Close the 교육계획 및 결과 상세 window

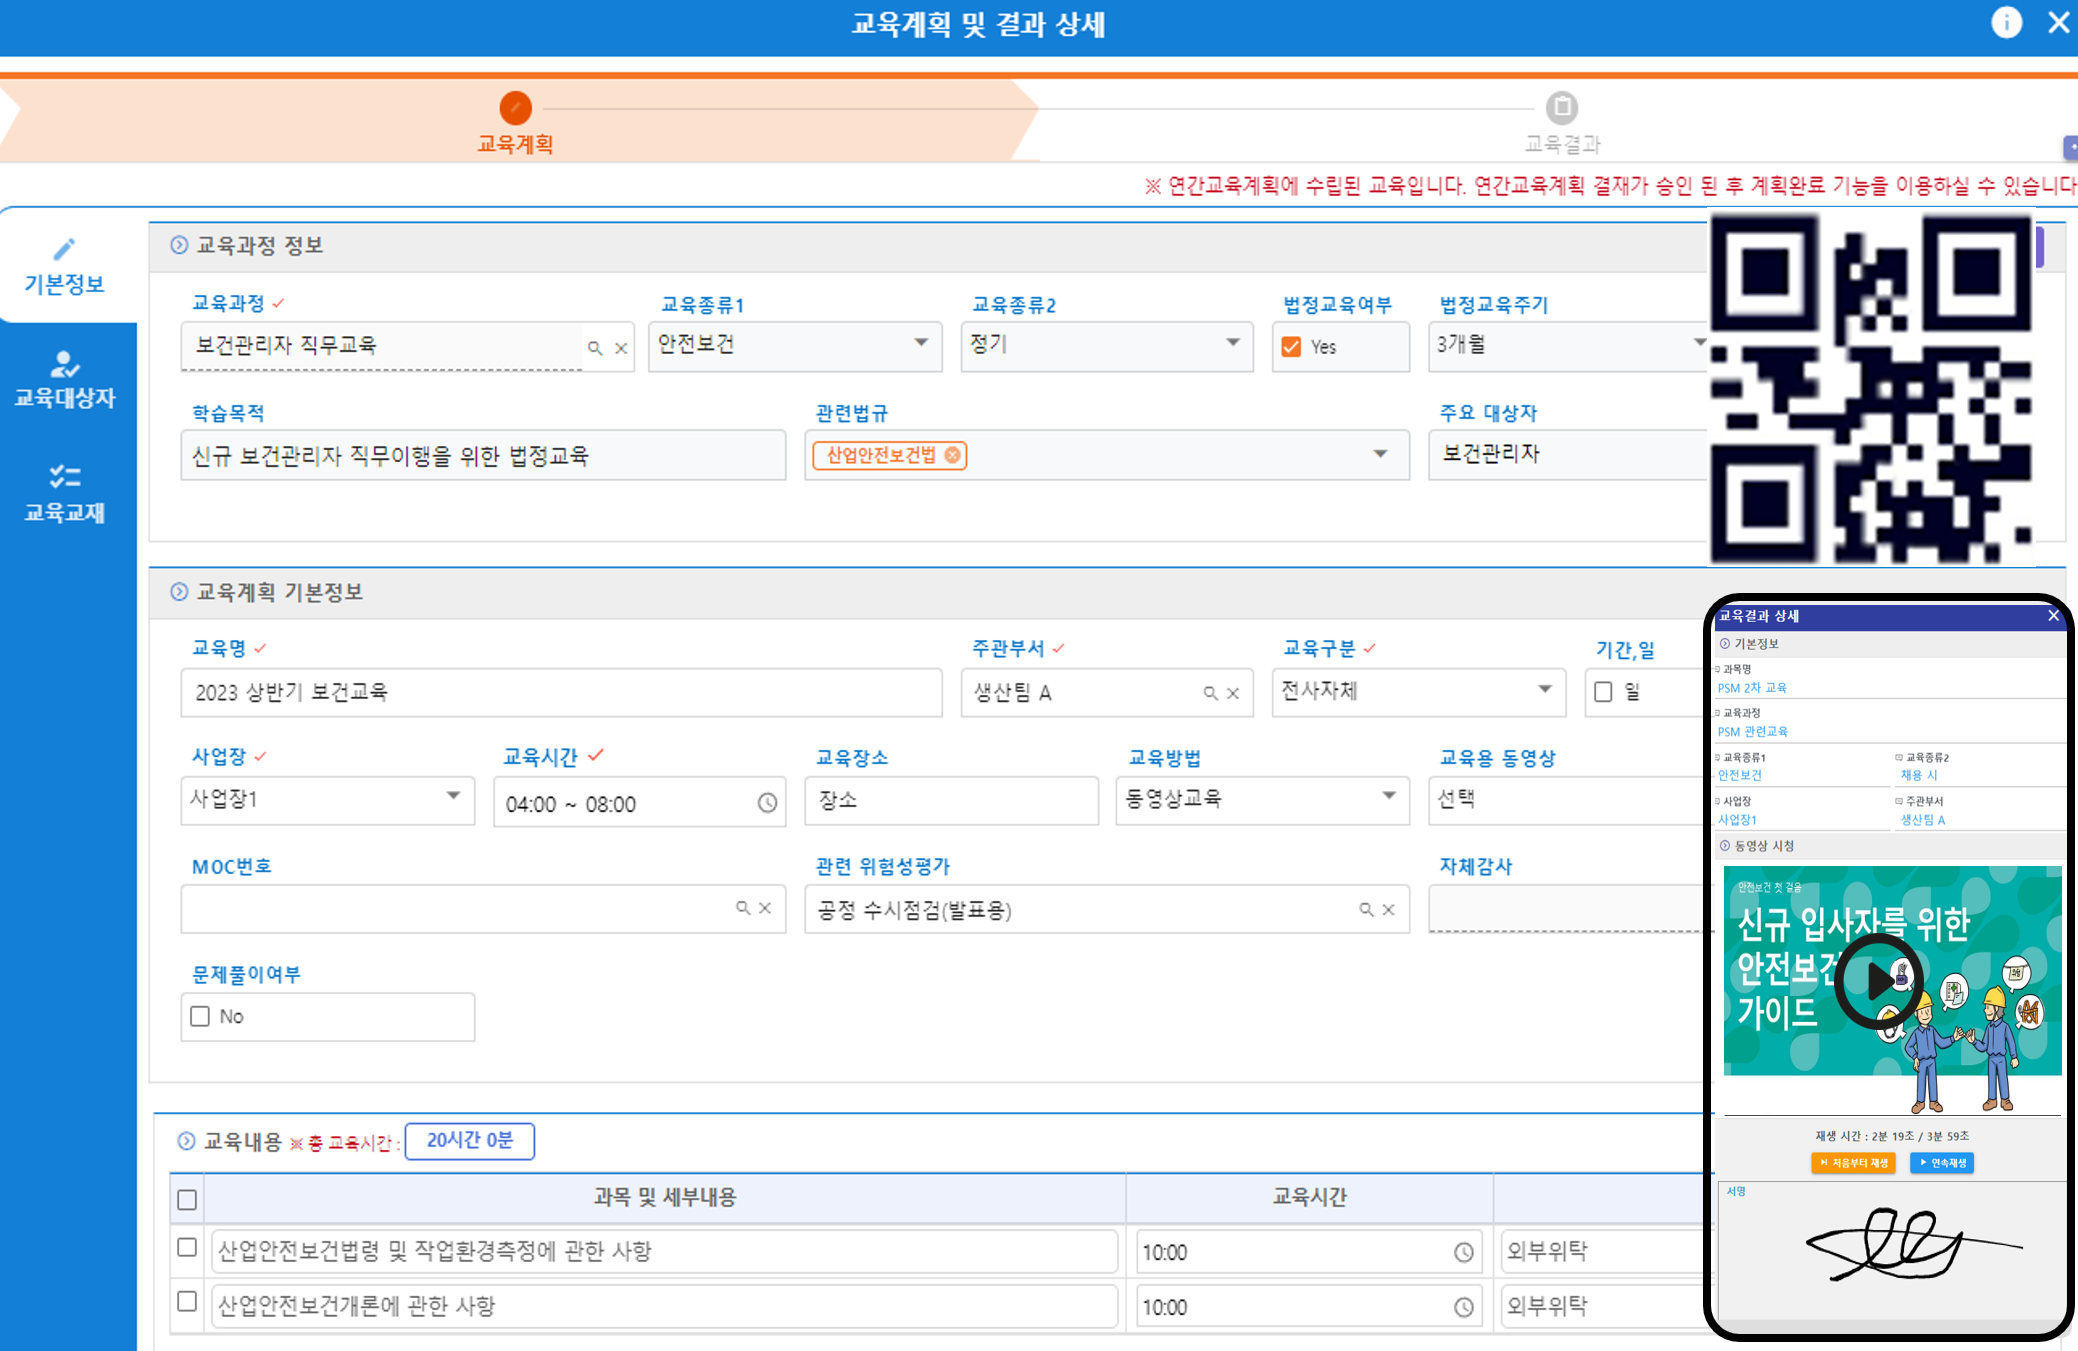2058,22
